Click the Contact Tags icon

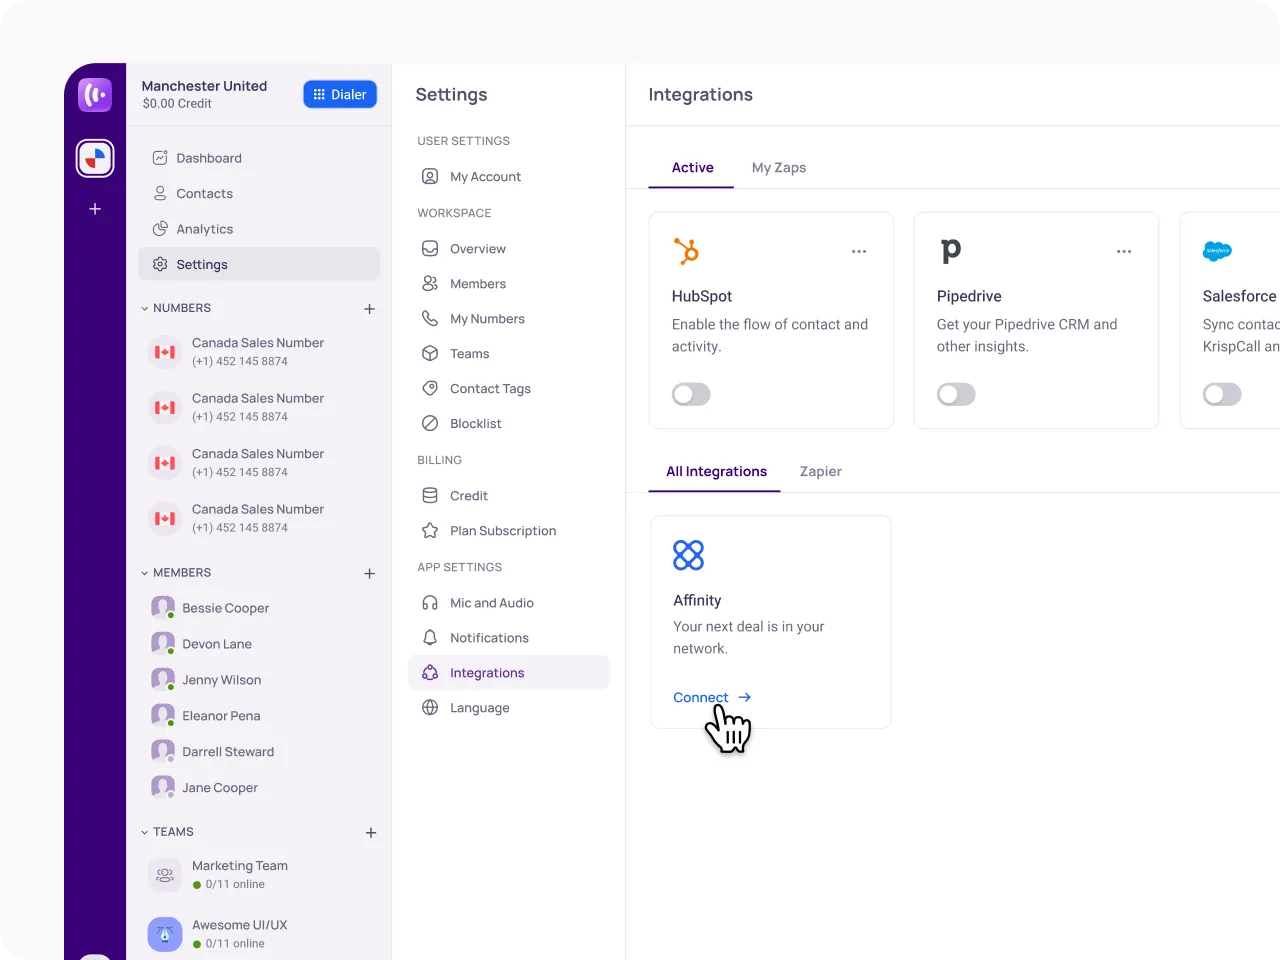pyautogui.click(x=430, y=389)
